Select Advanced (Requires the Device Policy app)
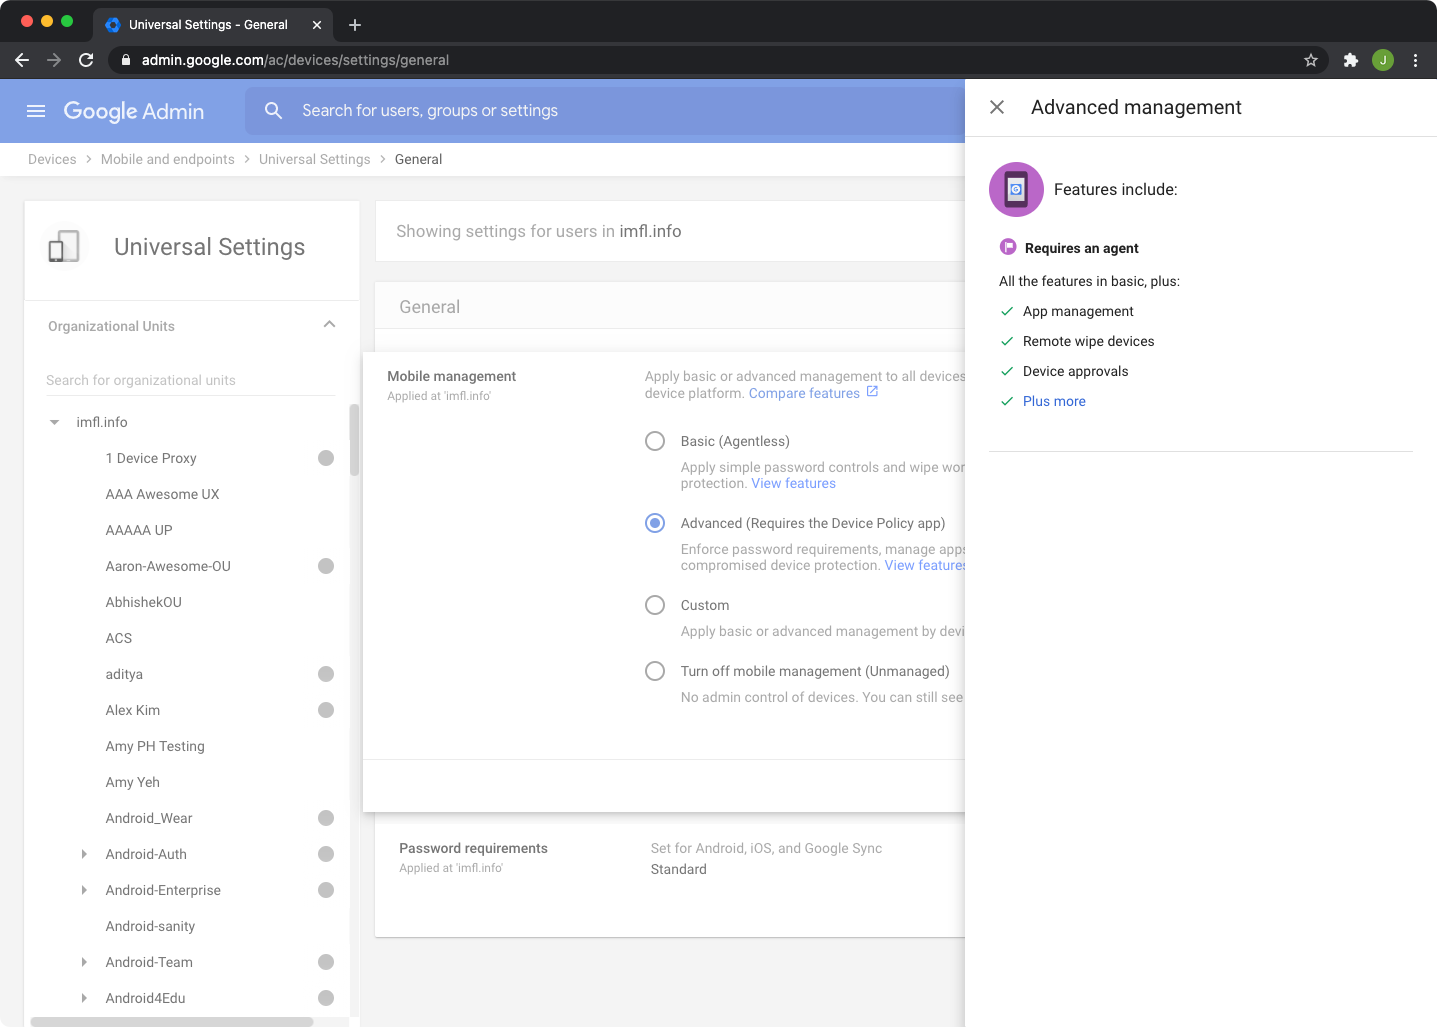 coord(655,523)
